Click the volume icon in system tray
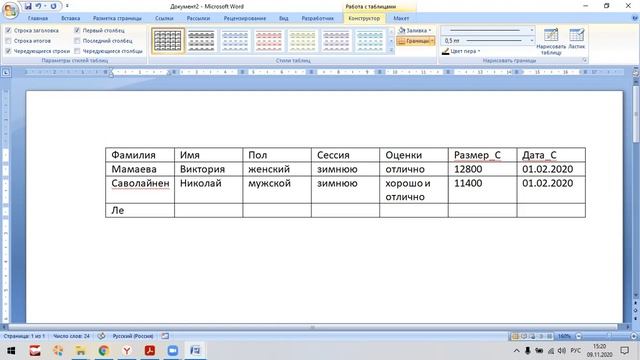640x360 pixels. pos(562,351)
